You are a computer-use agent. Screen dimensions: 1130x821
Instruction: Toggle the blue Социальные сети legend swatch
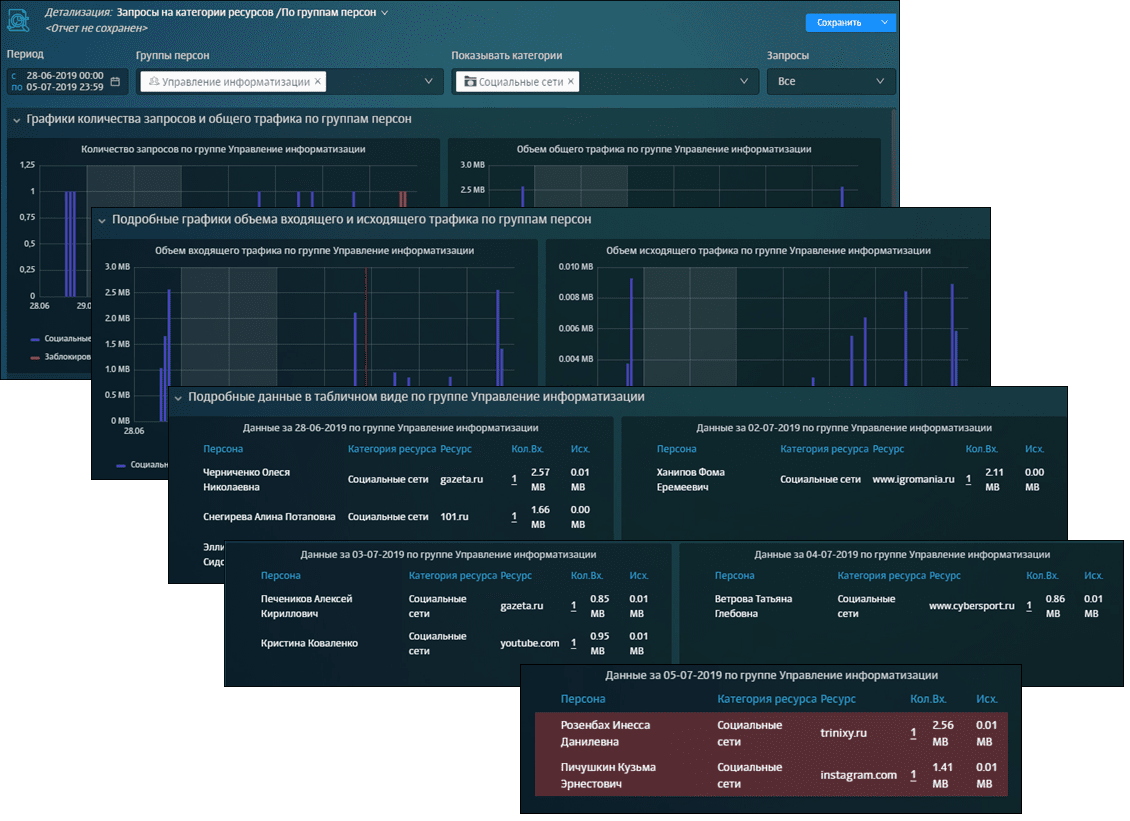click(35, 339)
